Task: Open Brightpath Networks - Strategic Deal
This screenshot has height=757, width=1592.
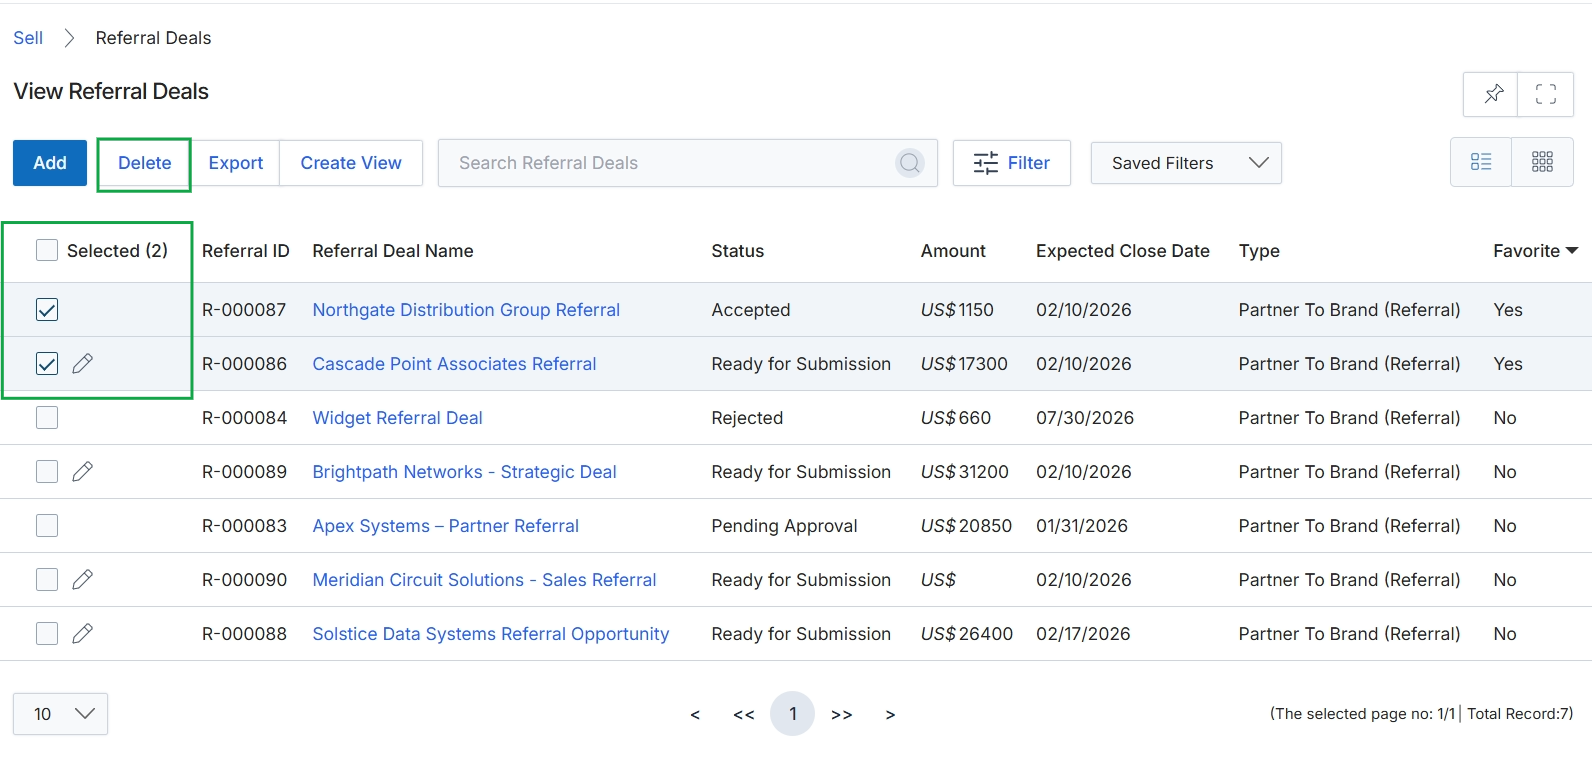Action: pos(464,472)
